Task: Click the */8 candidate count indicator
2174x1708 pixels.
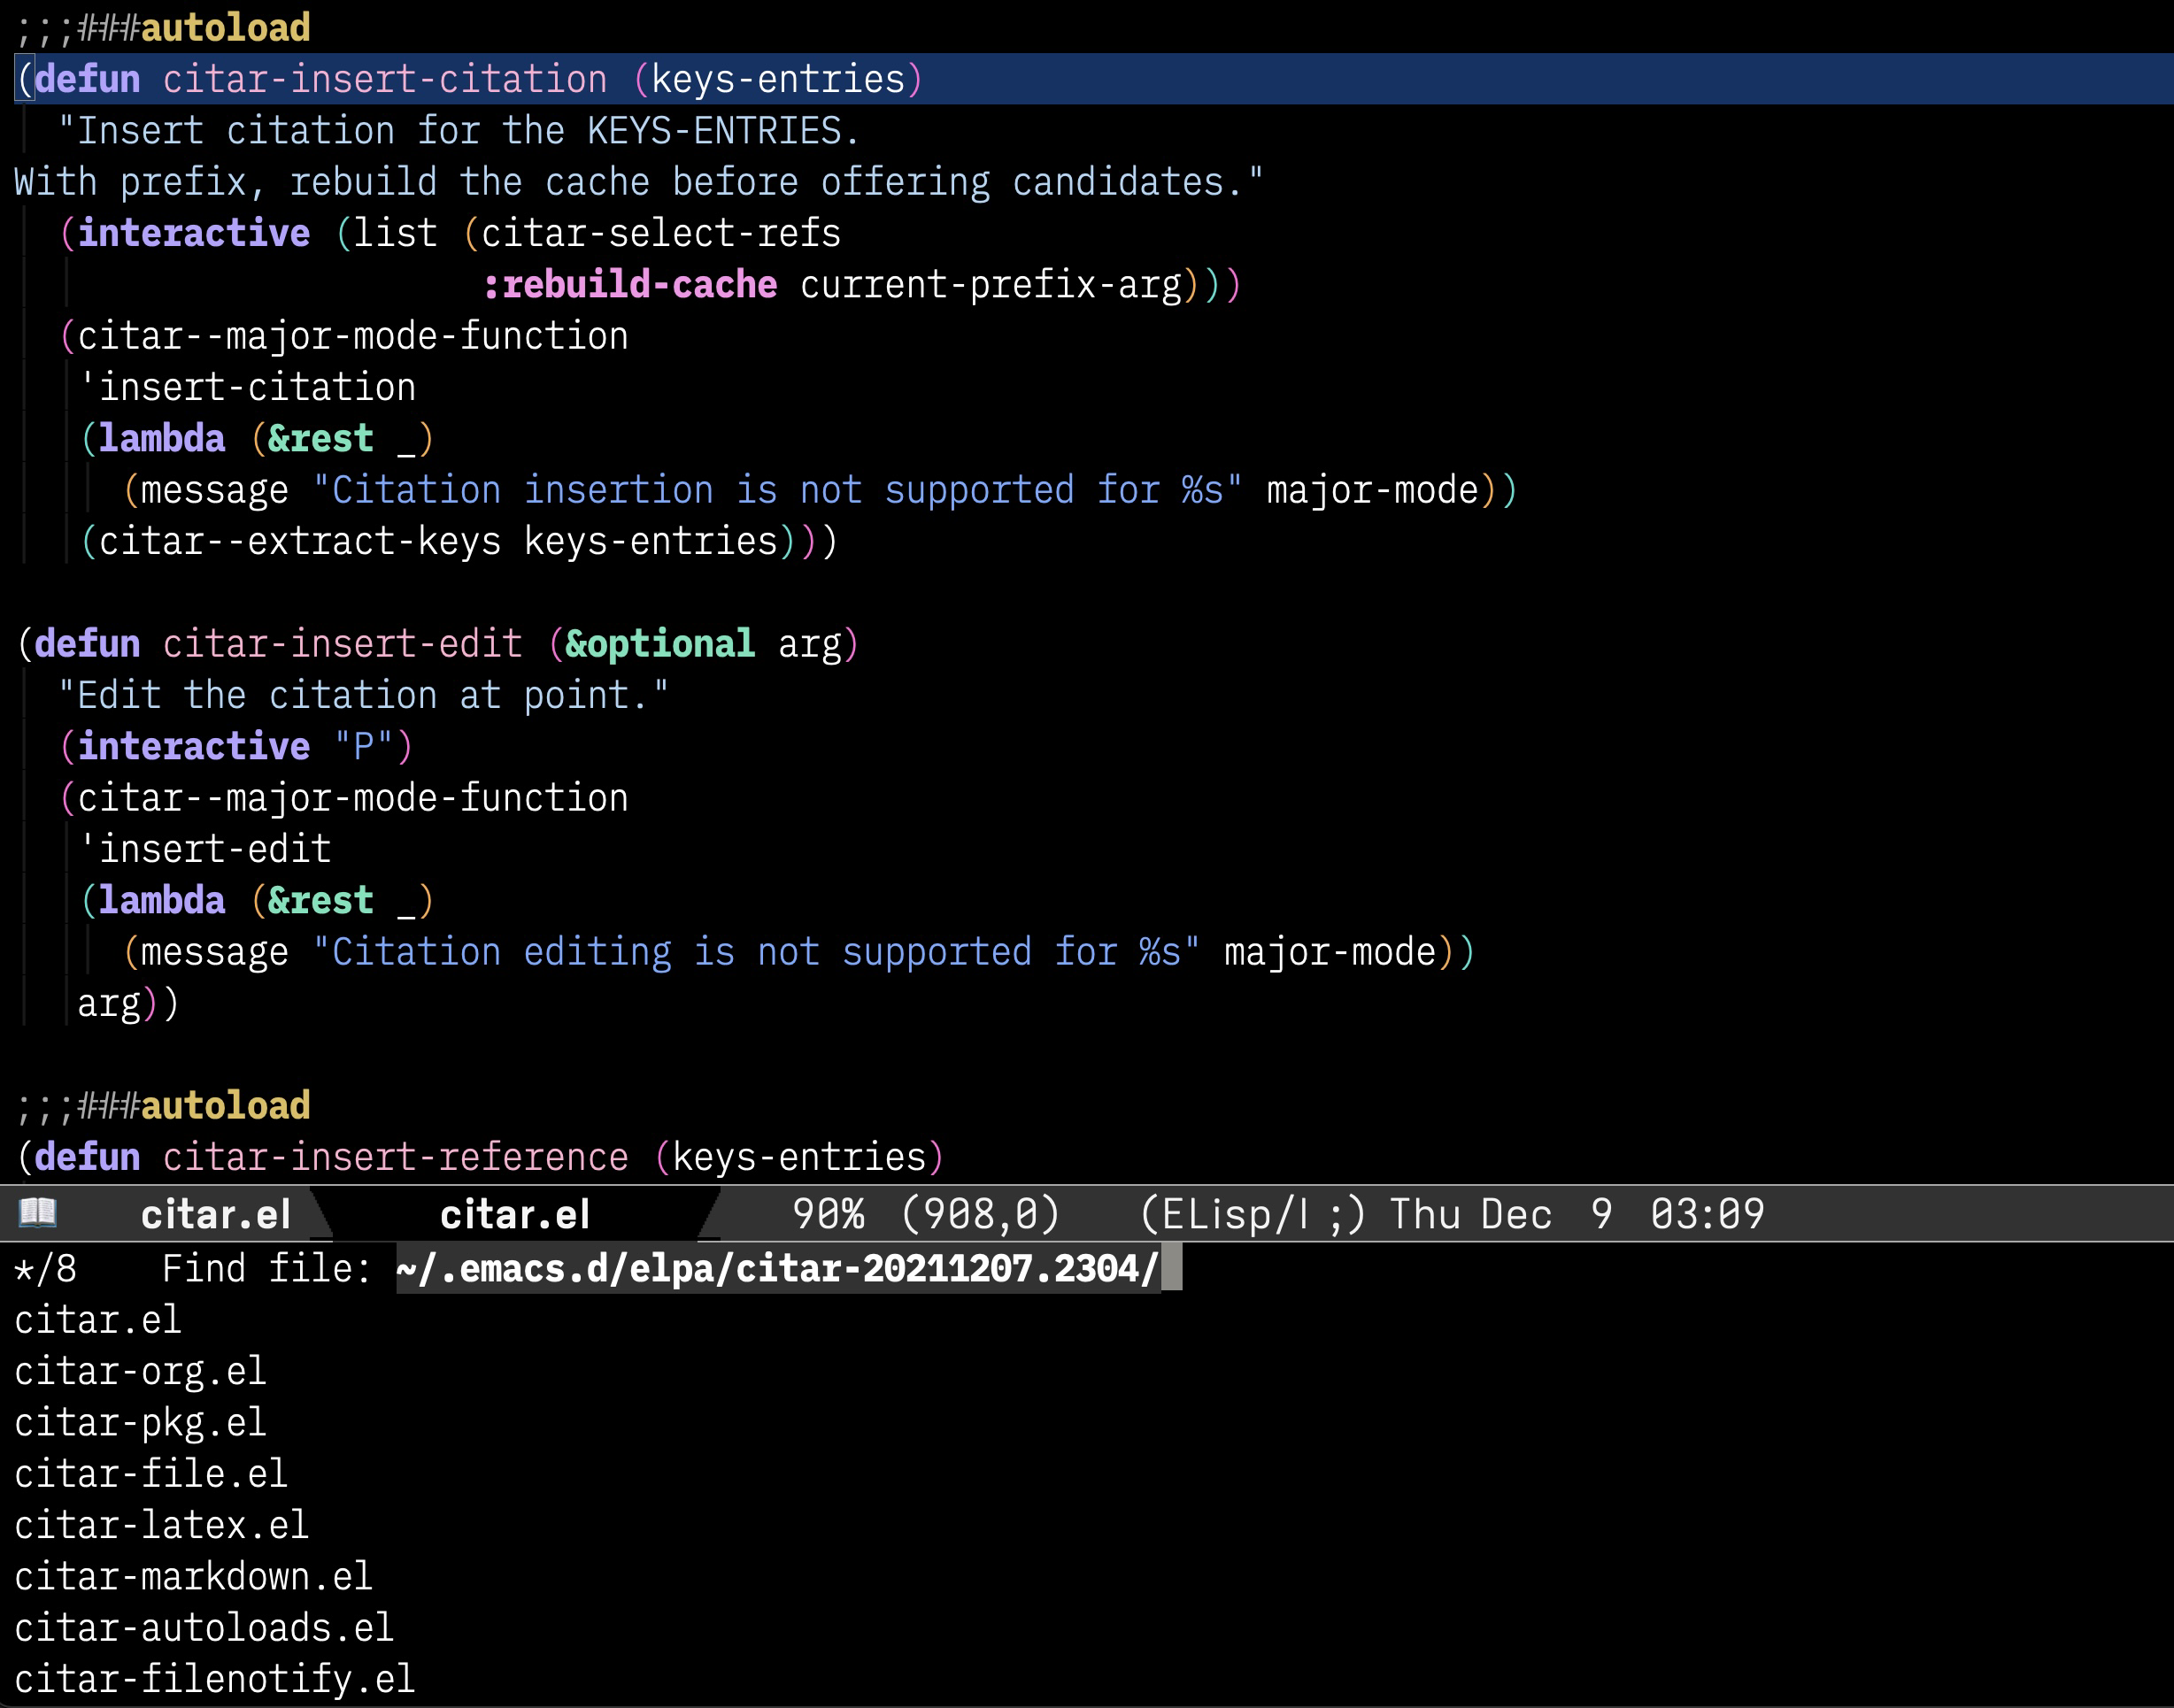Action: click(x=46, y=1268)
